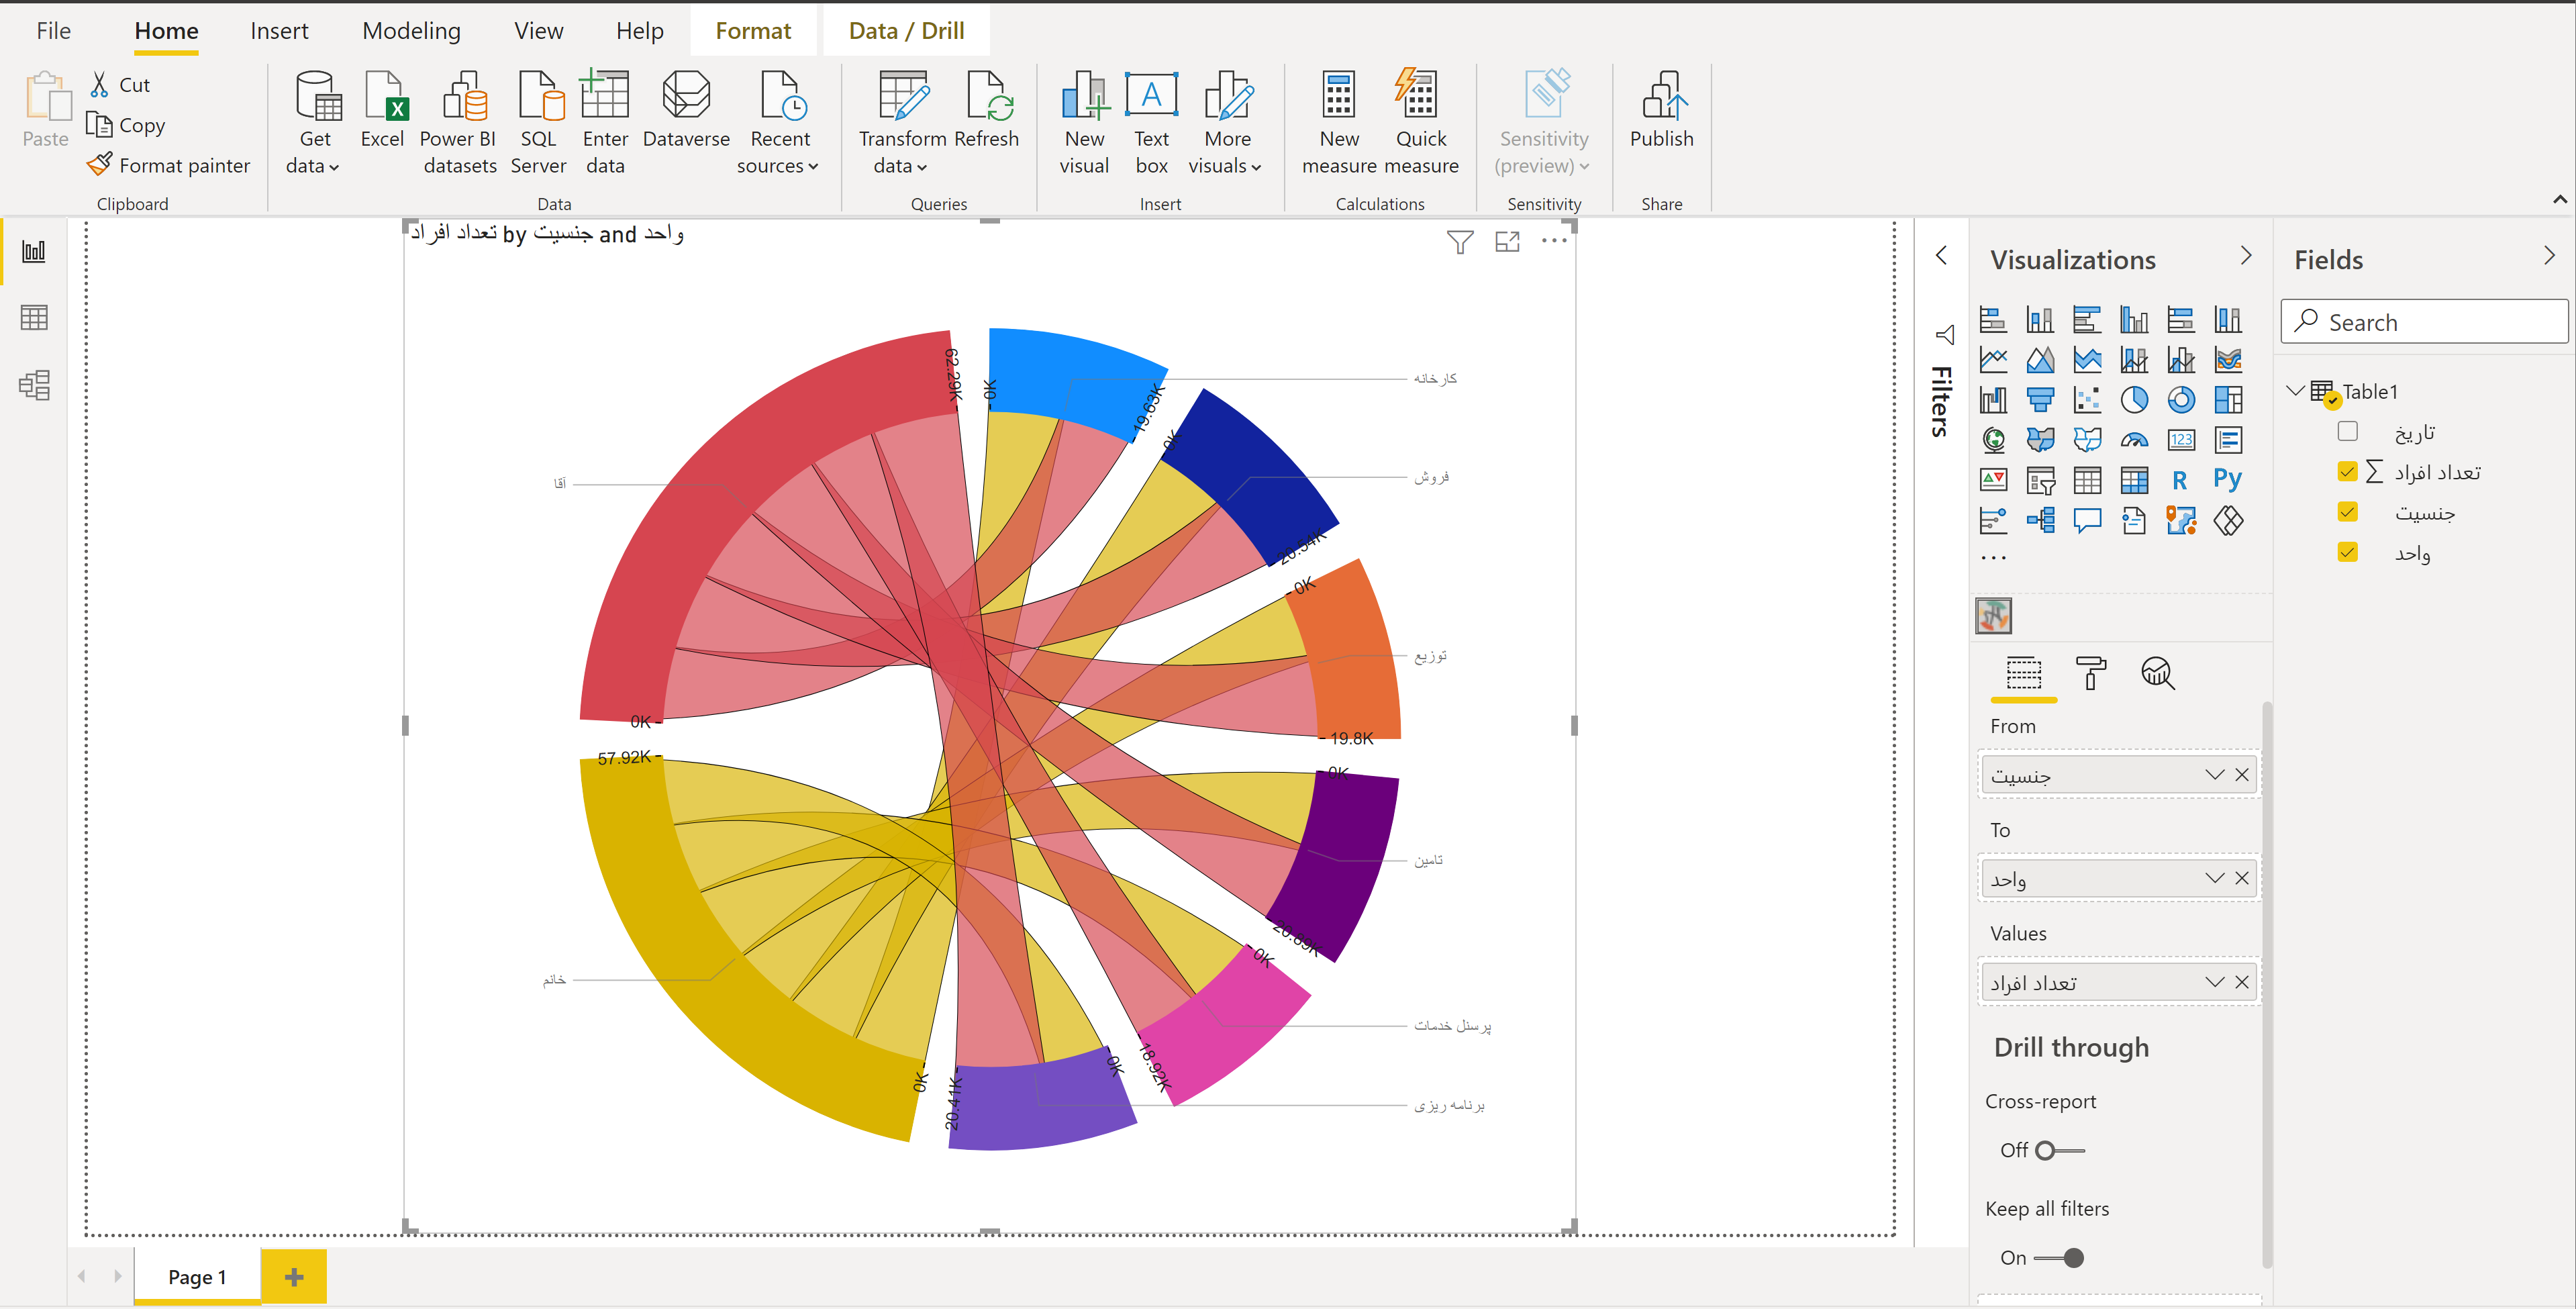The image size is (2576, 1309).
Task: Switch to Data view sidebar icon
Action: [34, 318]
